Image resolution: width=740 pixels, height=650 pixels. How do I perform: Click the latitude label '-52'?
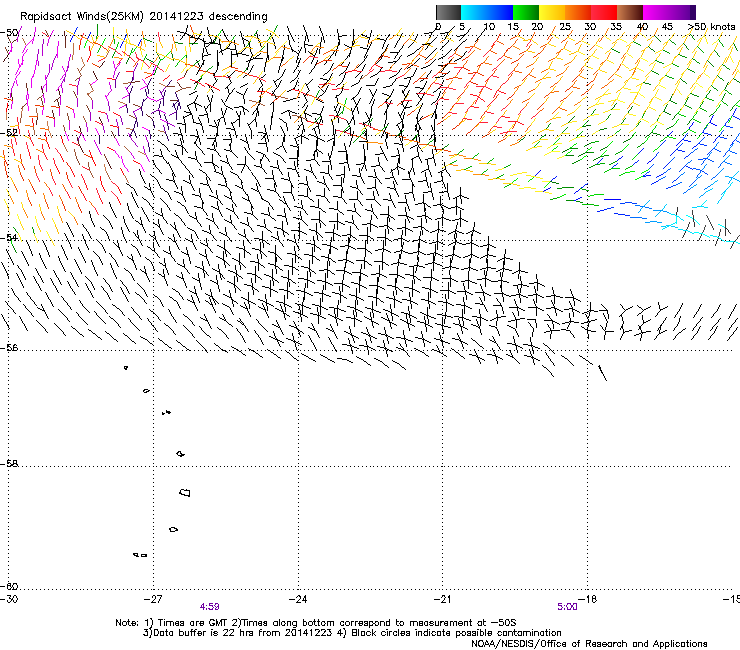[9, 133]
